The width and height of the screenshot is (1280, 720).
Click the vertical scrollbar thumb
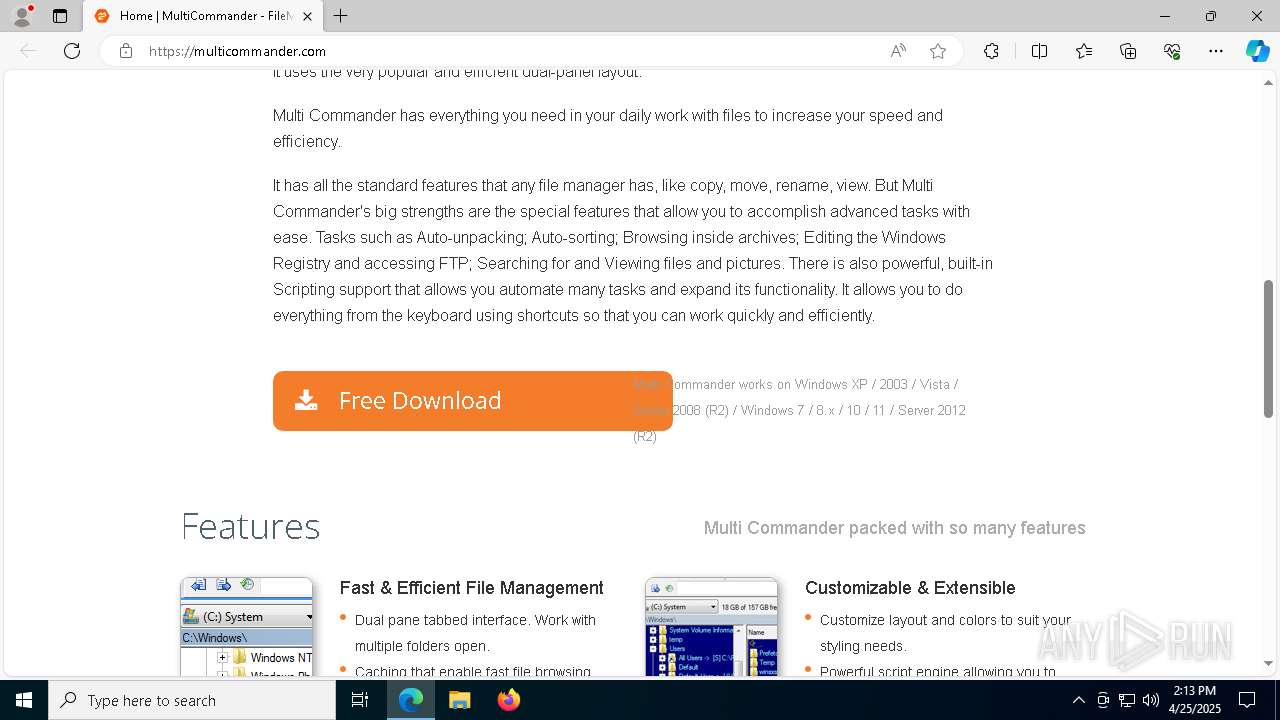[1268, 348]
